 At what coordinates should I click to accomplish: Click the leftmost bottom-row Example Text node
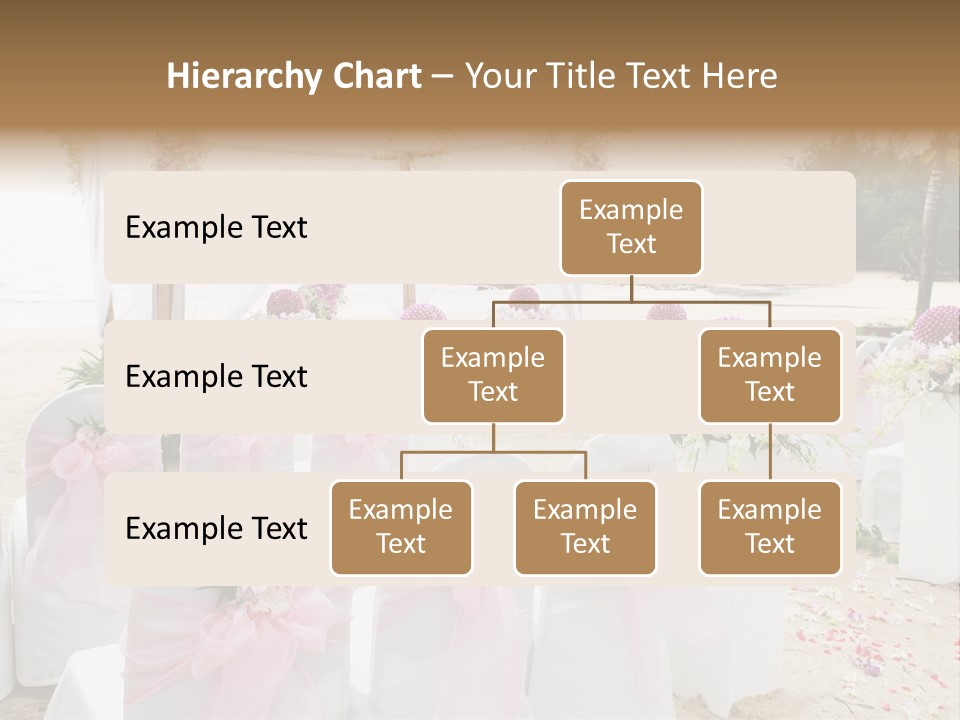(x=401, y=528)
